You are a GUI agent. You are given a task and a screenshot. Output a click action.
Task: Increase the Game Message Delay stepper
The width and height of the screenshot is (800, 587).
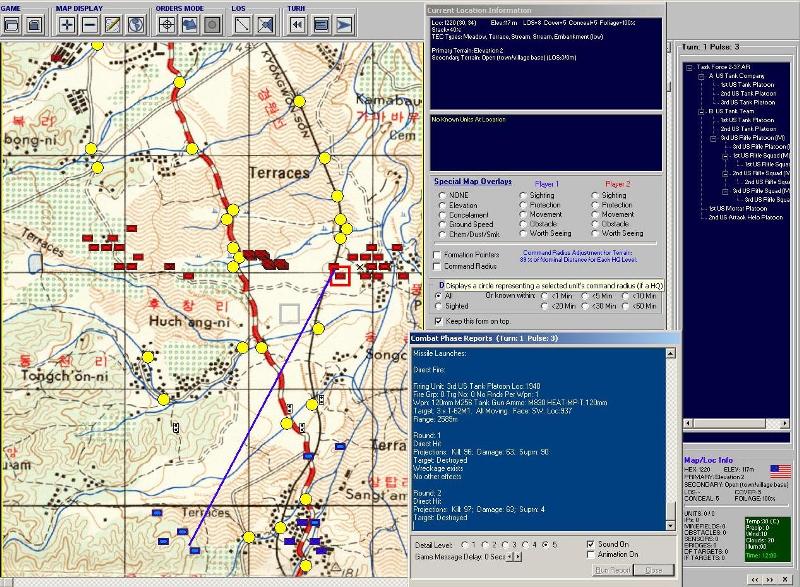[516, 556]
